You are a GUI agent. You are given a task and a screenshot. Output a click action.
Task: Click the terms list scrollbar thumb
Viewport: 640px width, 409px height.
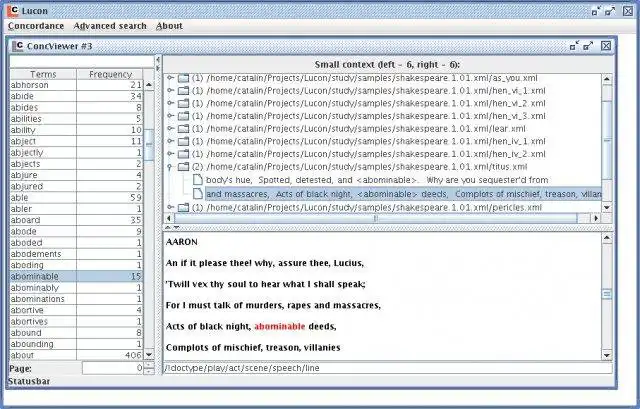tap(149, 145)
